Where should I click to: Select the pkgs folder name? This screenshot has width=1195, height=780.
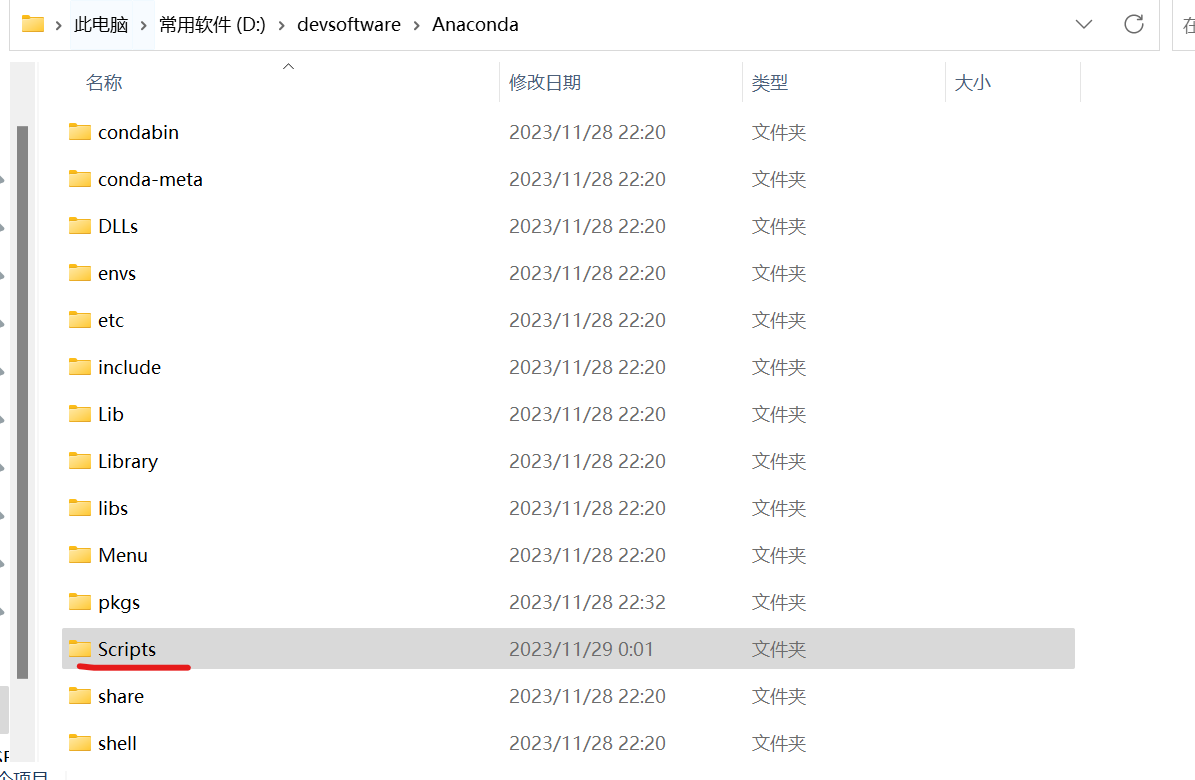[x=119, y=602]
